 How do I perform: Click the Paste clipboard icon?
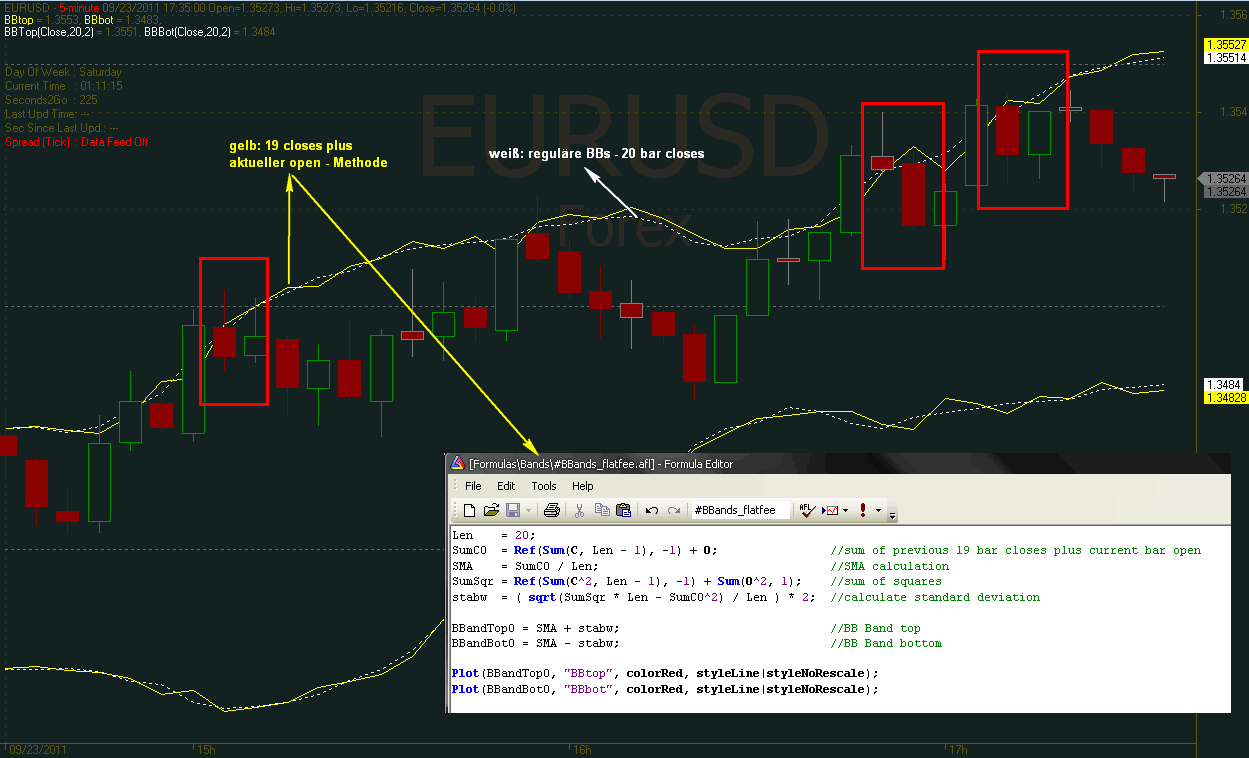point(624,510)
